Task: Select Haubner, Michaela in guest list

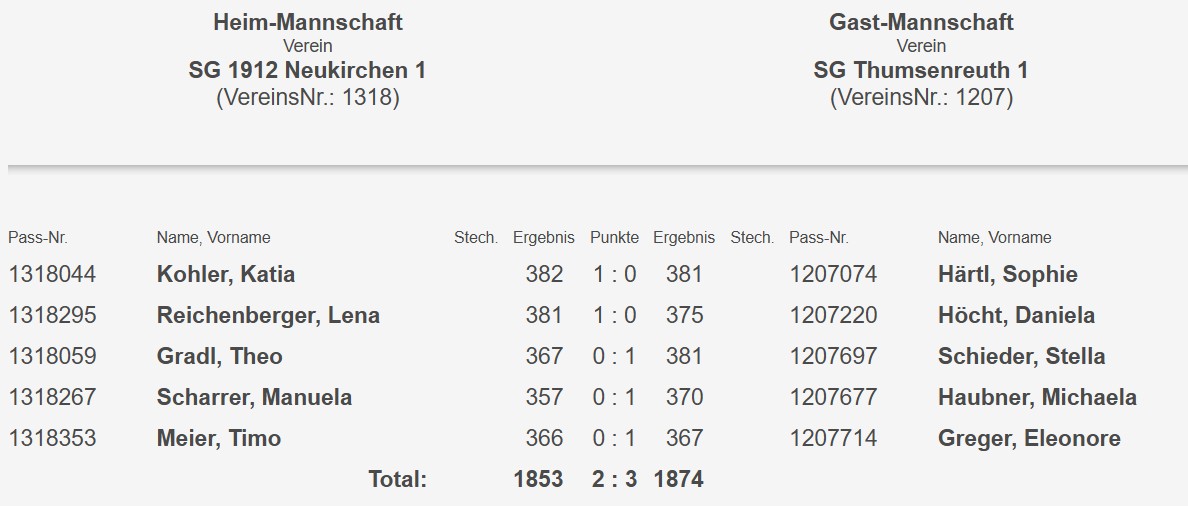Action: coord(1037,398)
